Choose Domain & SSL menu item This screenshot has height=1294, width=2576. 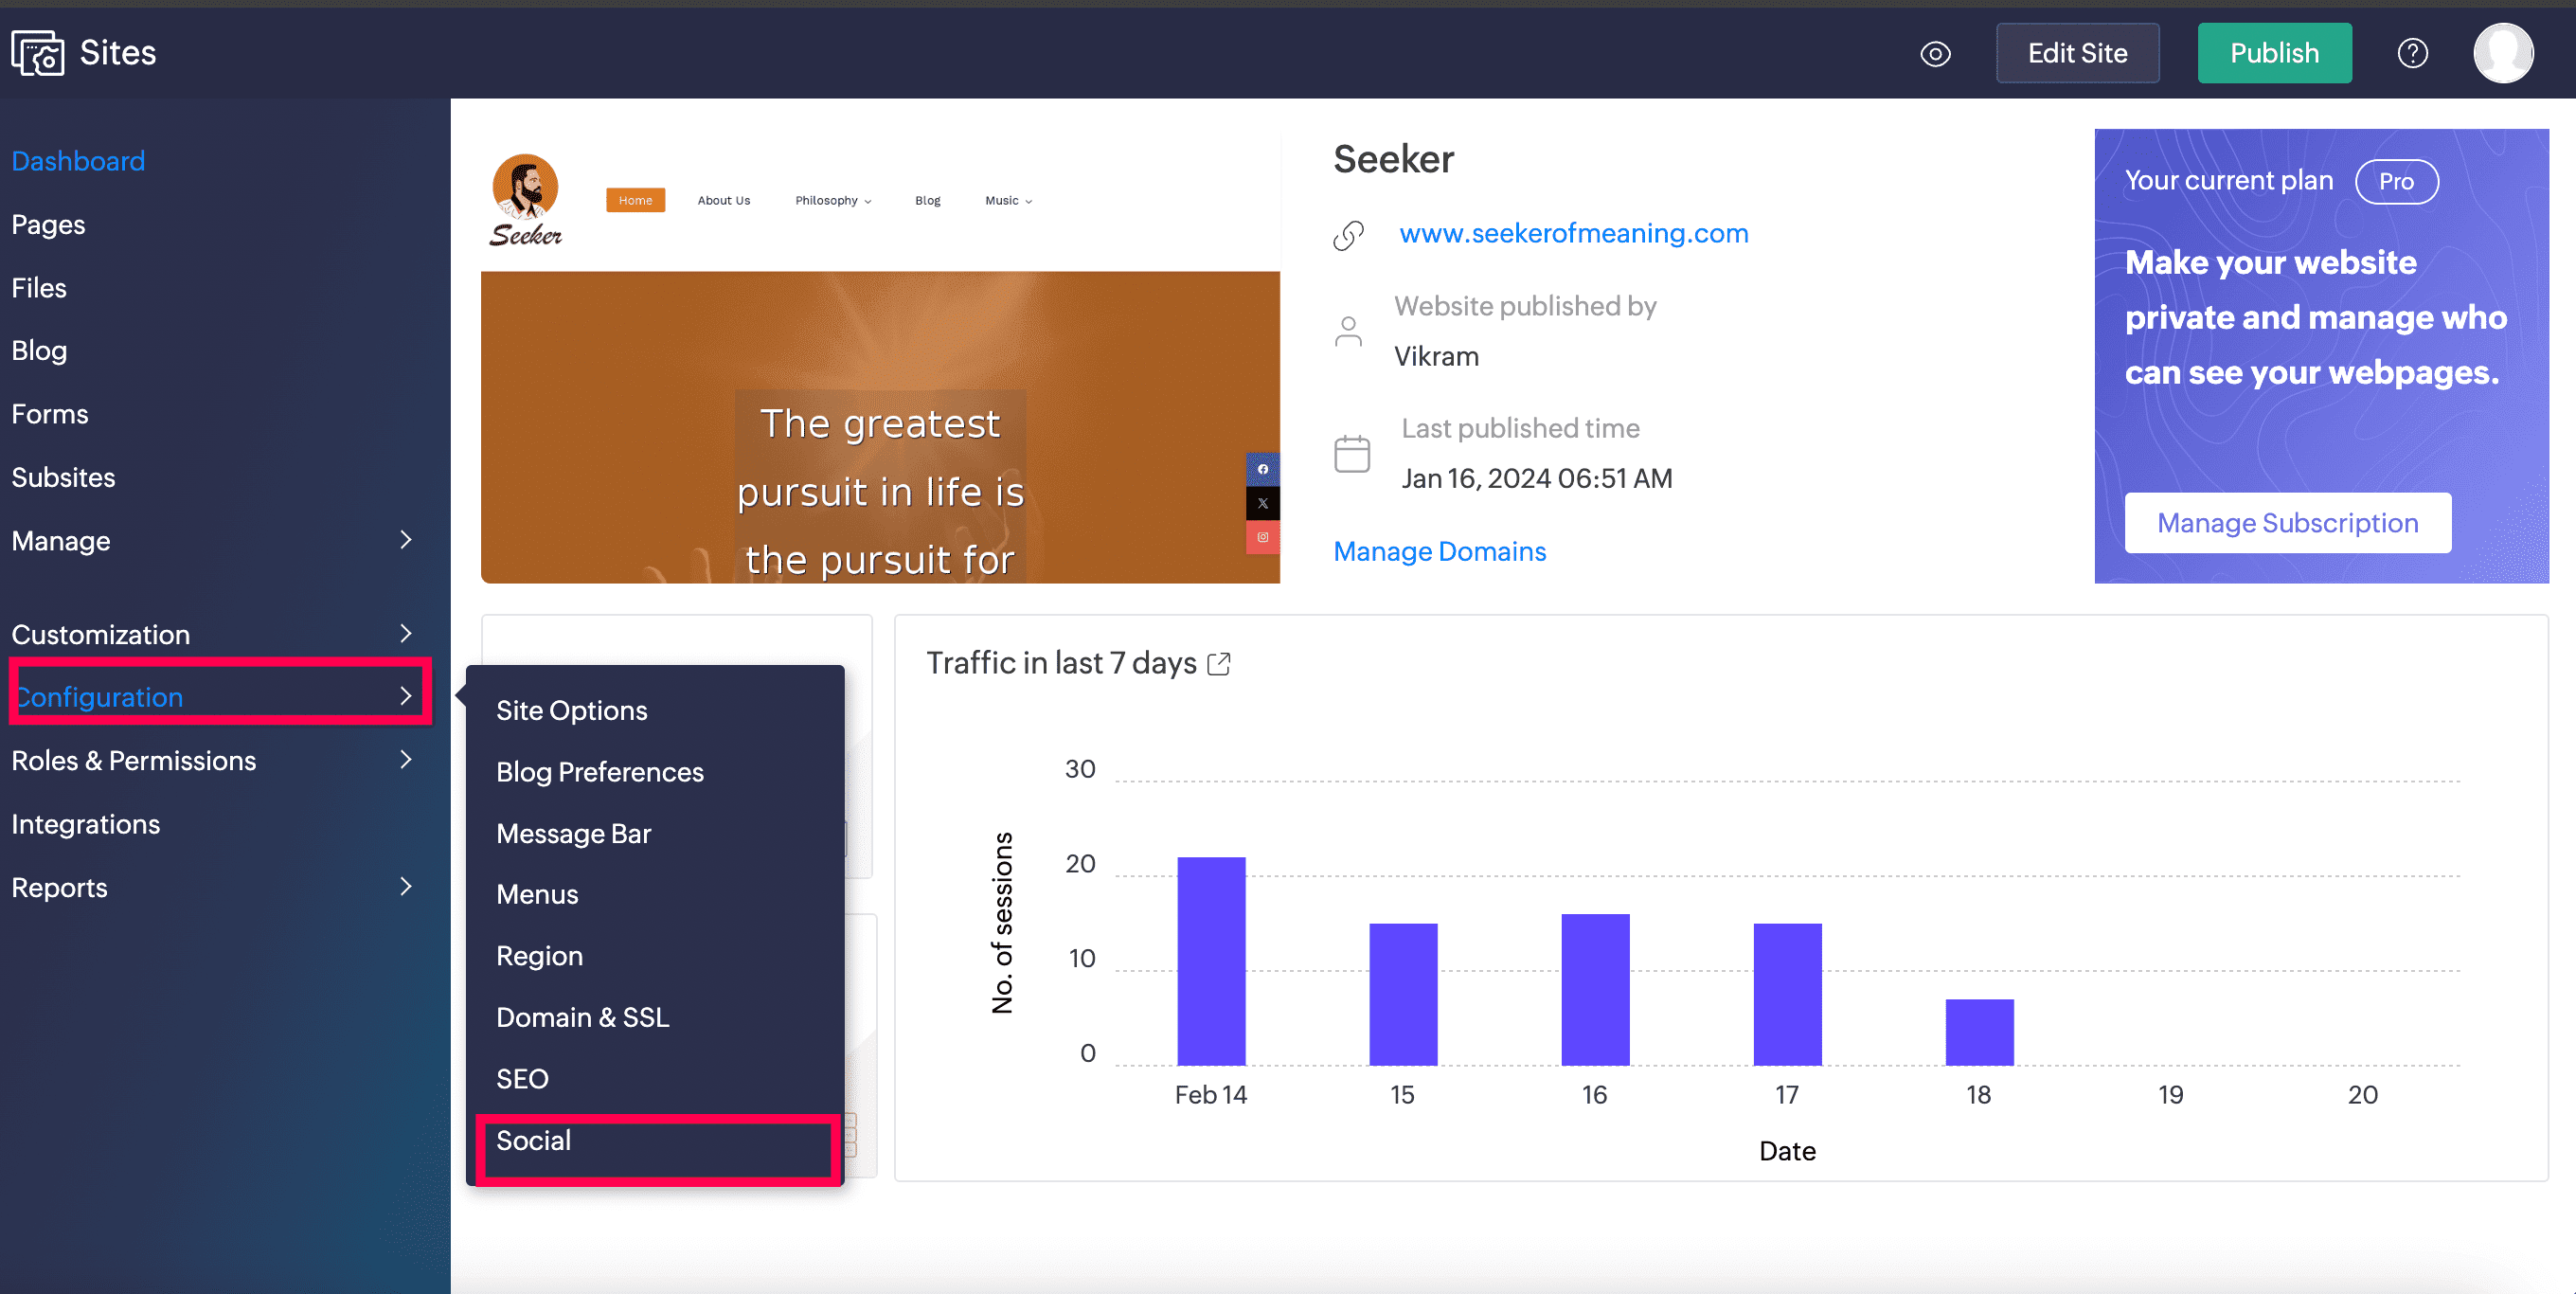[582, 1017]
